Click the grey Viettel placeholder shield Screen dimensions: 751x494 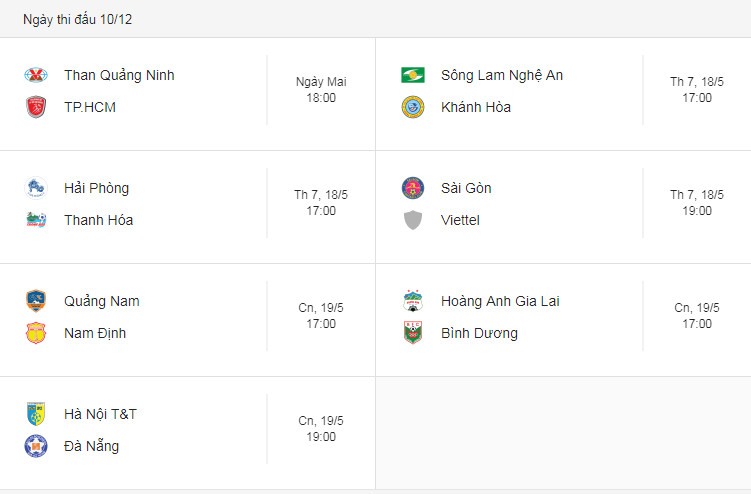[x=412, y=220]
